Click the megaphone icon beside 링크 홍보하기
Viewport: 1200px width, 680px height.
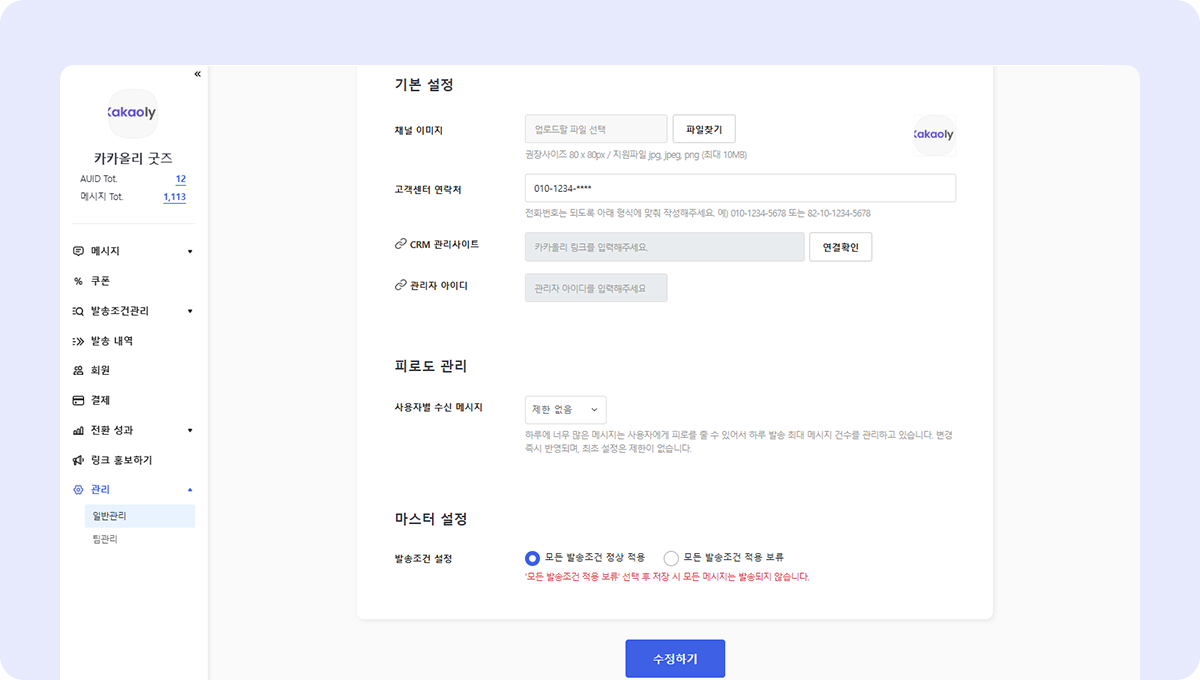(x=78, y=460)
